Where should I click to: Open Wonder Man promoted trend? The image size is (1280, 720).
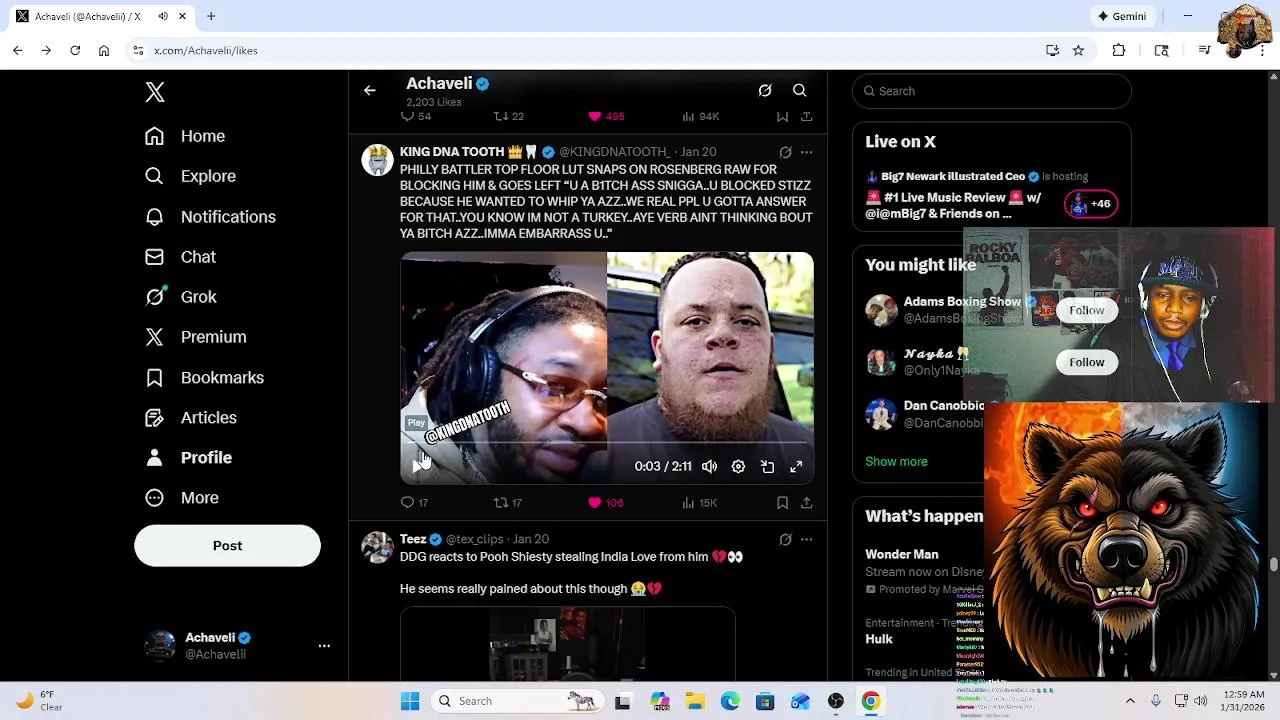[x=902, y=554]
